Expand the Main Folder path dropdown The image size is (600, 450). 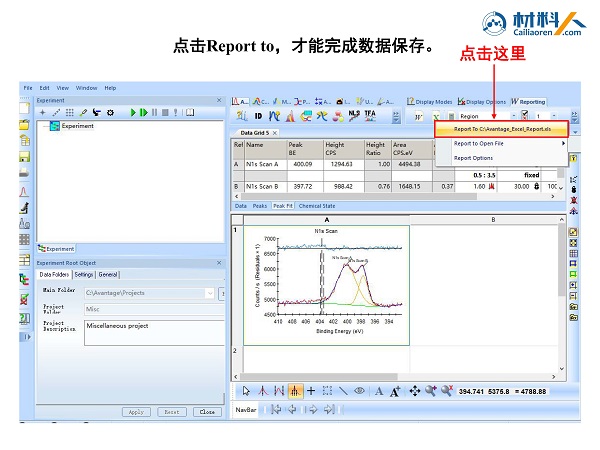[210, 293]
